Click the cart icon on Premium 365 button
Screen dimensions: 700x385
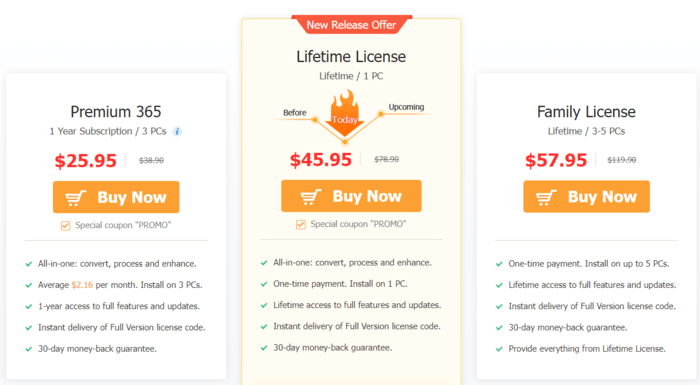[x=75, y=197]
